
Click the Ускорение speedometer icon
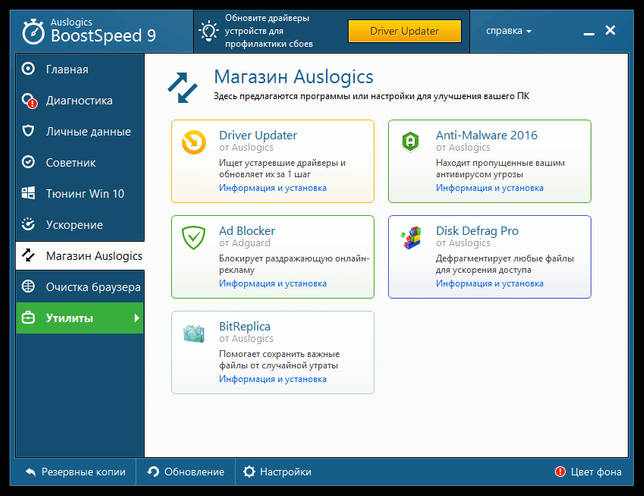(28, 224)
